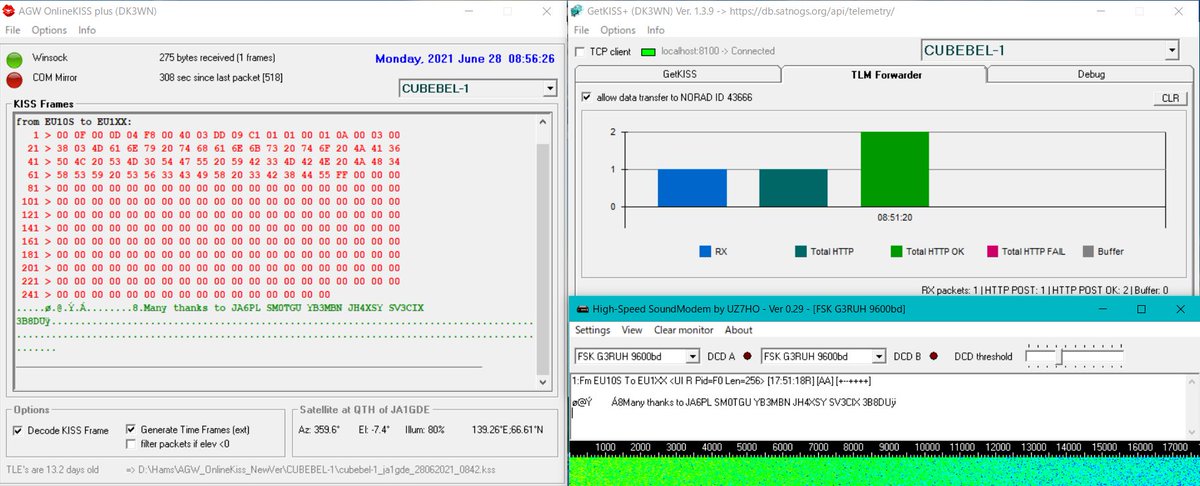Click 'localhost:8100 -> Connected' text
This screenshot has height=486, width=1200.
[716, 50]
